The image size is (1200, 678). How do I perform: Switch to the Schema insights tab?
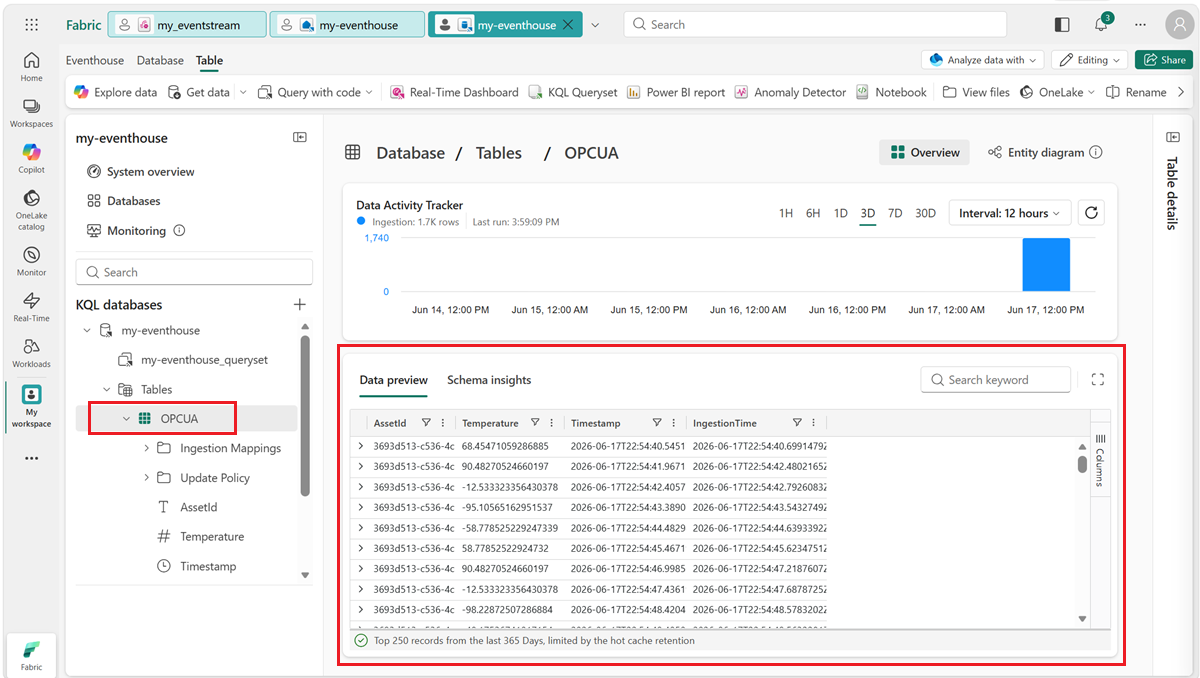point(489,380)
